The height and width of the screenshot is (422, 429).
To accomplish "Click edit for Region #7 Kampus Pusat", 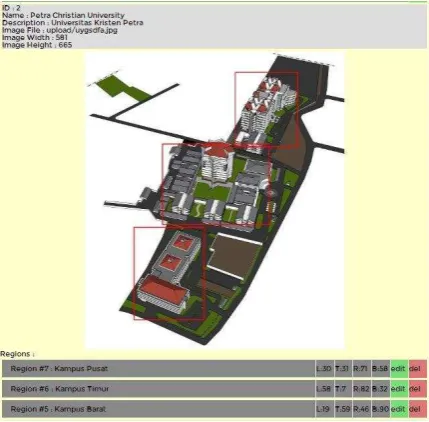I will 399,369.
